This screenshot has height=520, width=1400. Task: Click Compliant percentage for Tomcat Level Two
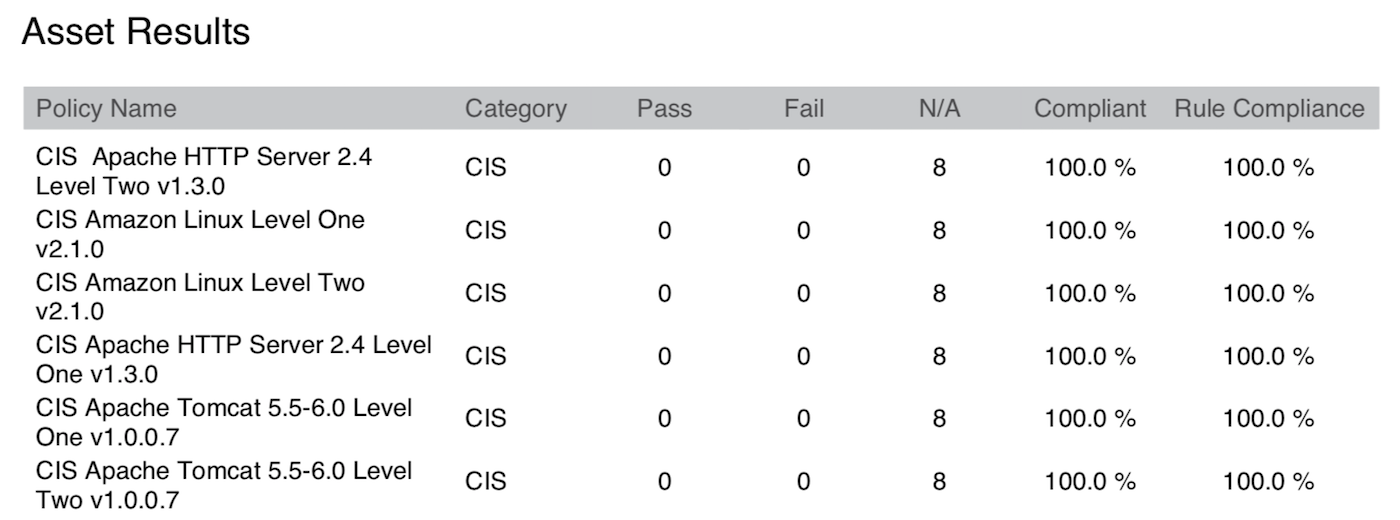(x=1090, y=482)
